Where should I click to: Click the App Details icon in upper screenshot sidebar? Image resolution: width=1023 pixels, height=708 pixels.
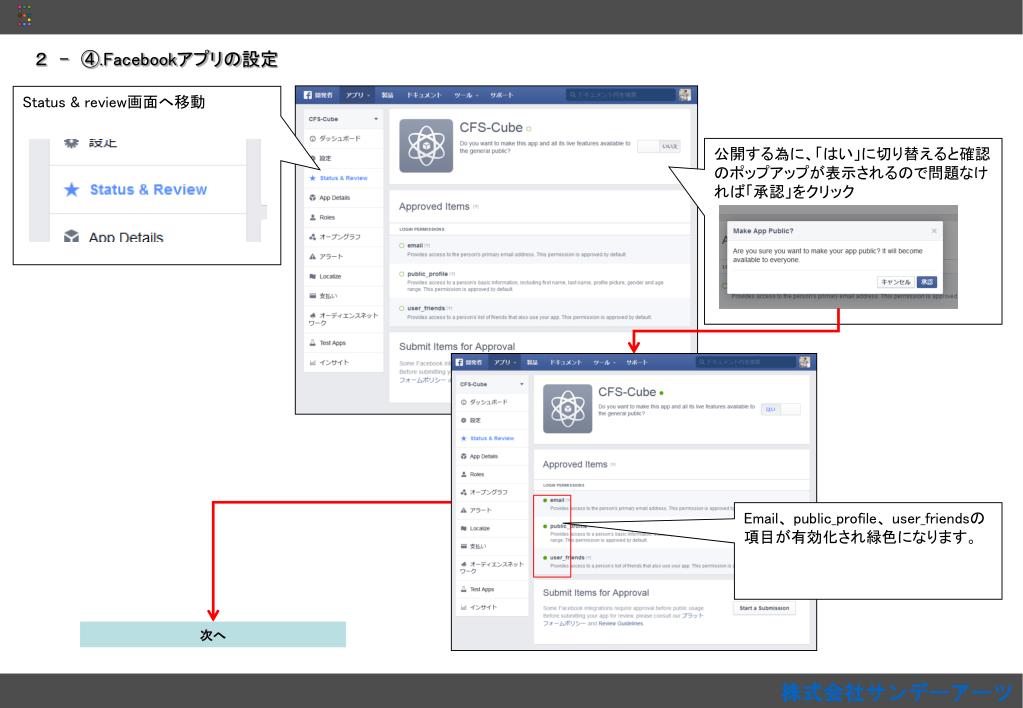pyautogui.click(x=313, y=197)
